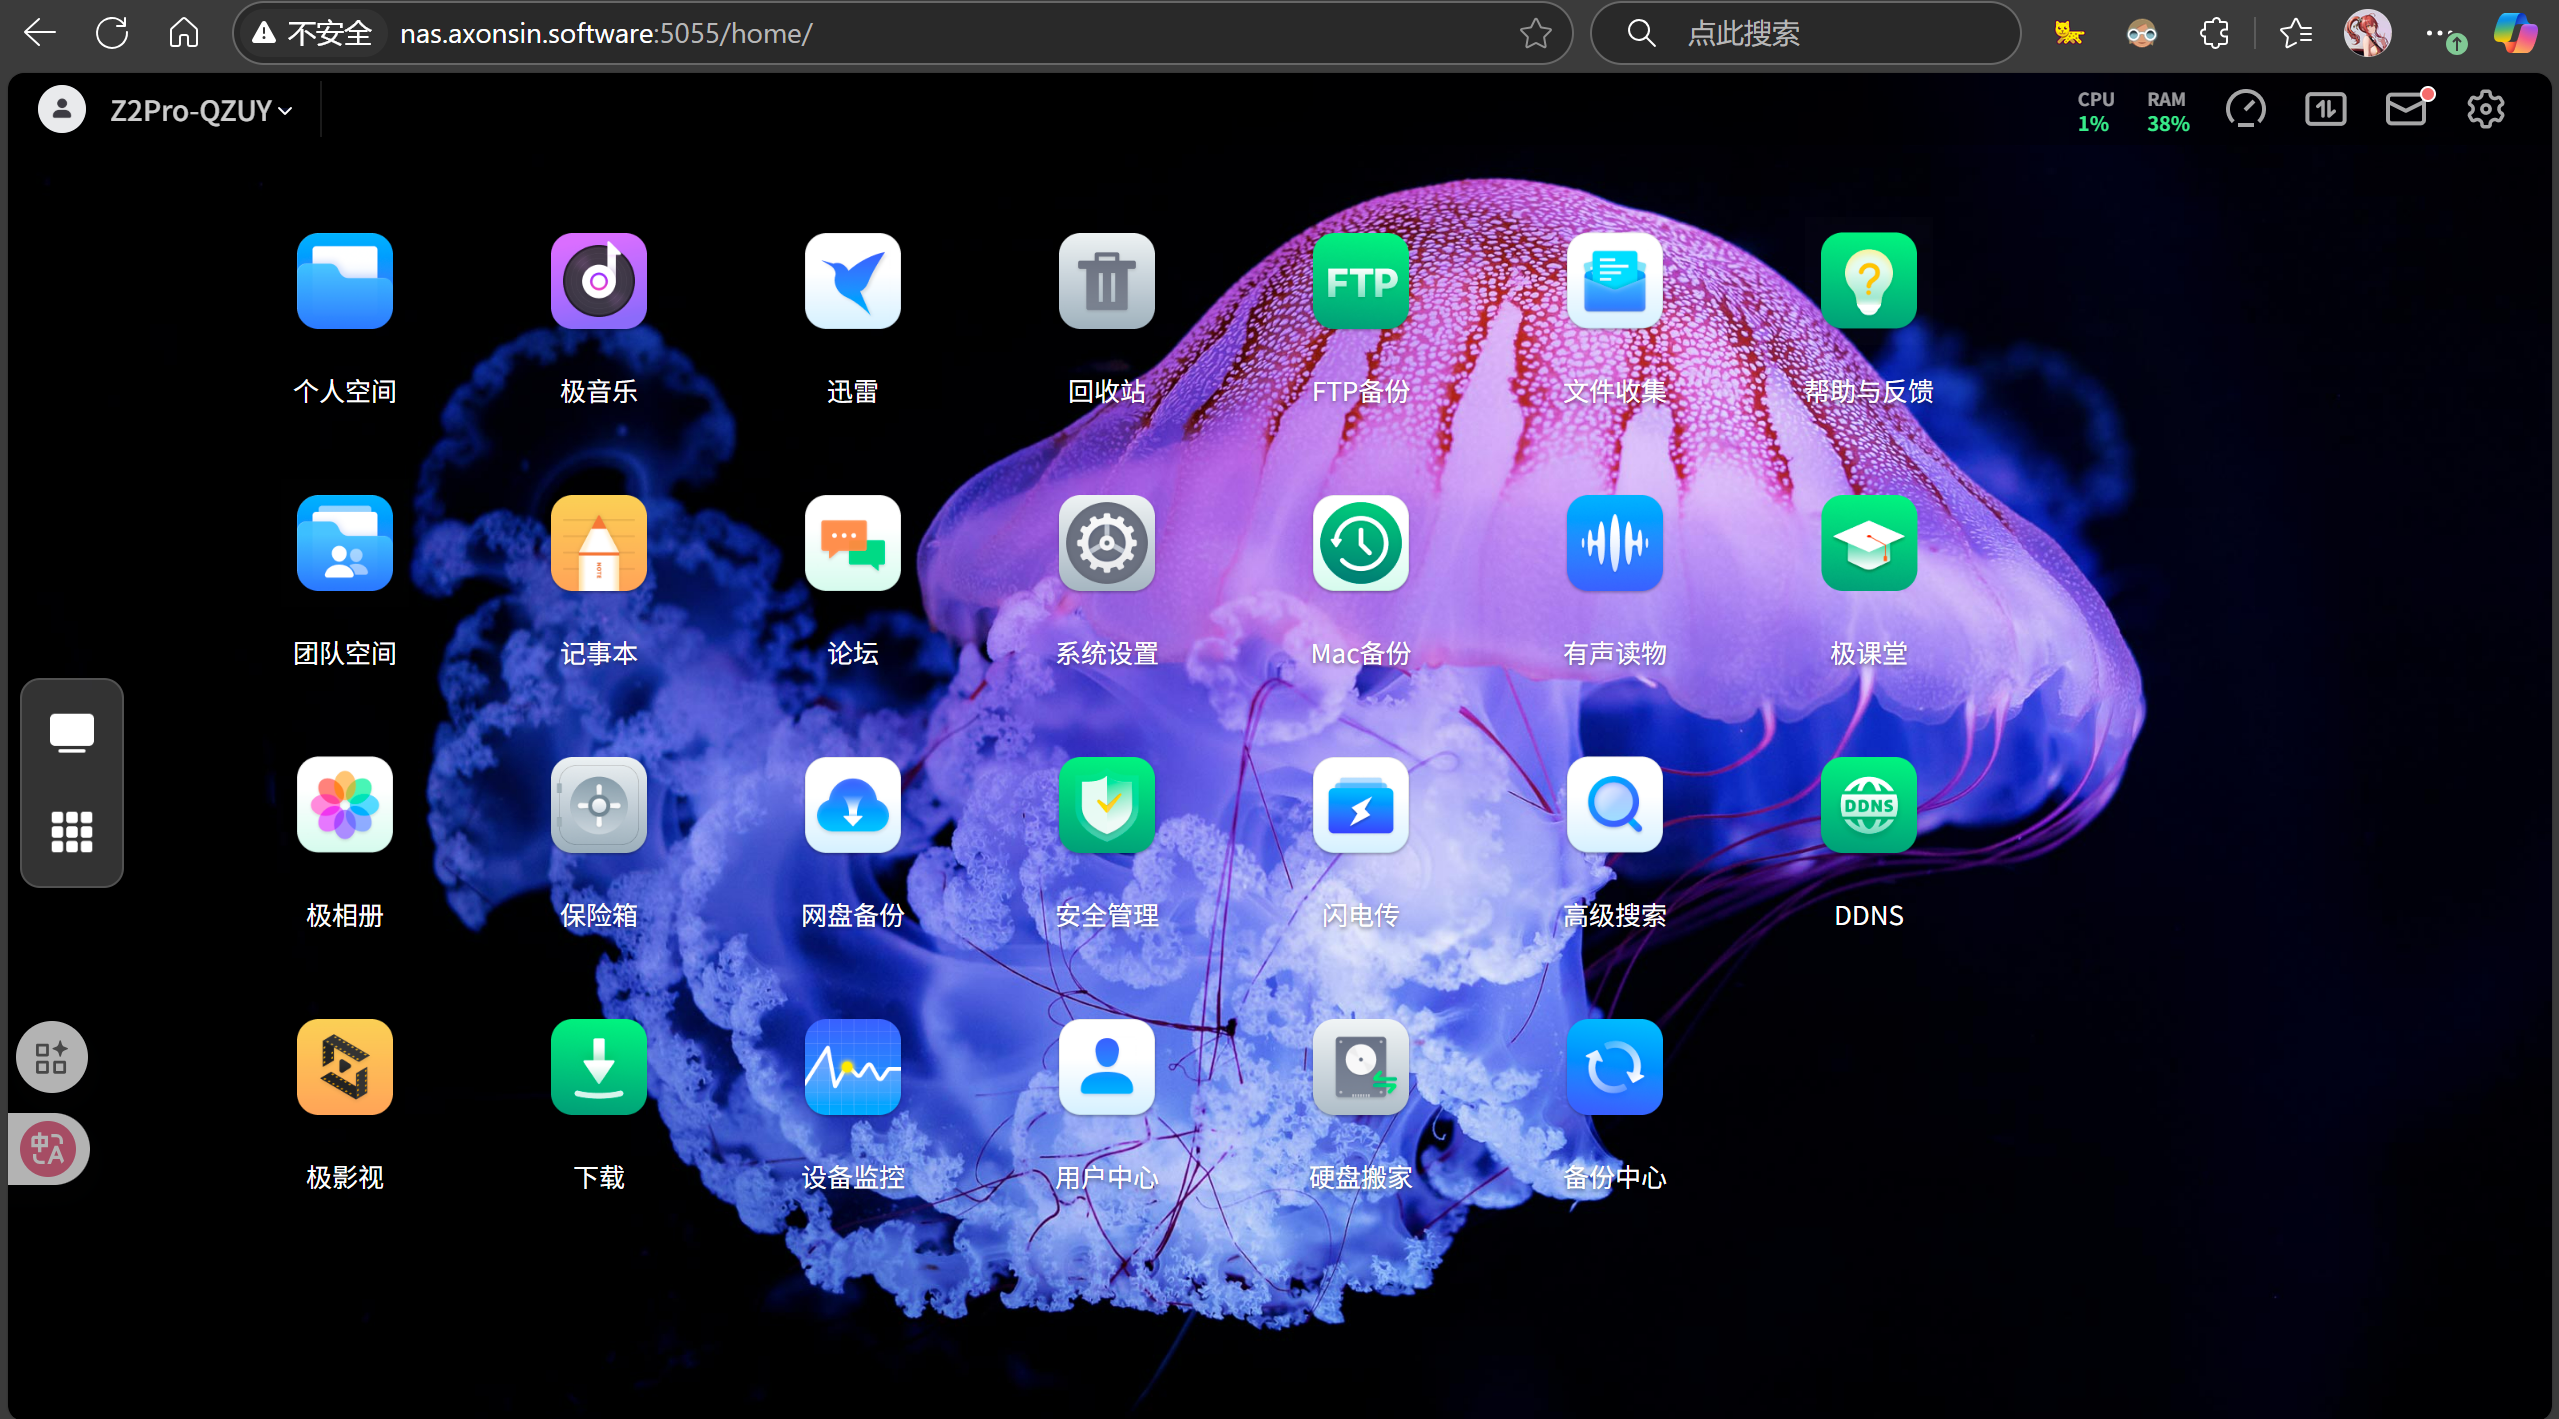Open DDNS app icon
The width and height of the screenshot is (2559, 1419).
(1868, 805)
